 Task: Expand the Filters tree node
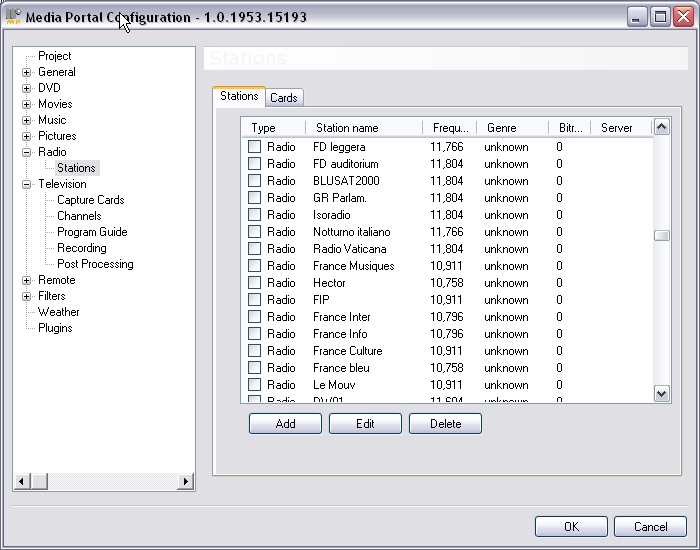click(x=26, y=296)
